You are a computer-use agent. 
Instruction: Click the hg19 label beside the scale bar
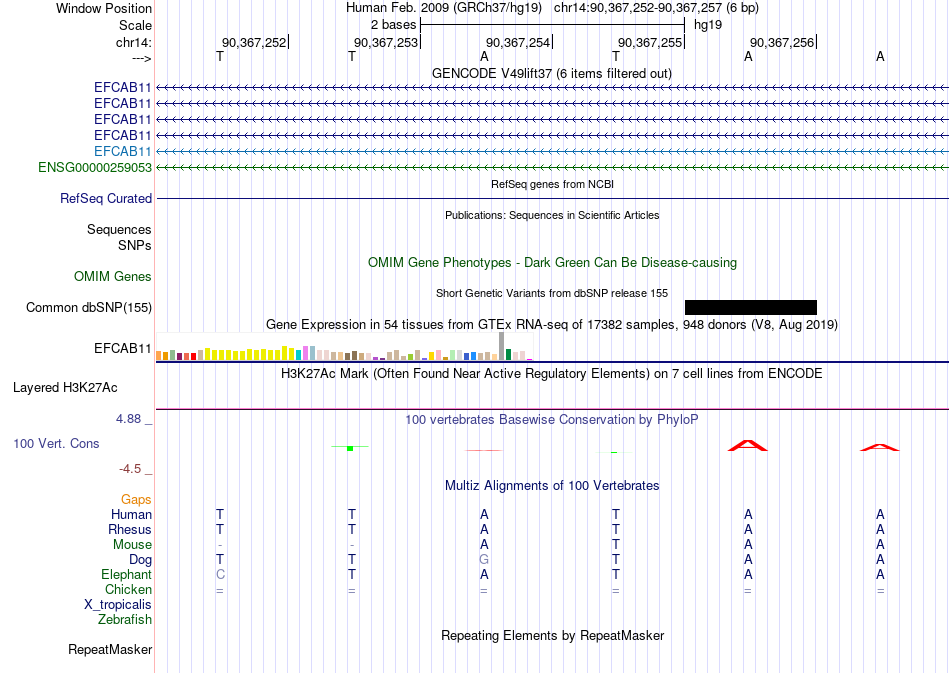pyautogui.click(x=708, y=25)
